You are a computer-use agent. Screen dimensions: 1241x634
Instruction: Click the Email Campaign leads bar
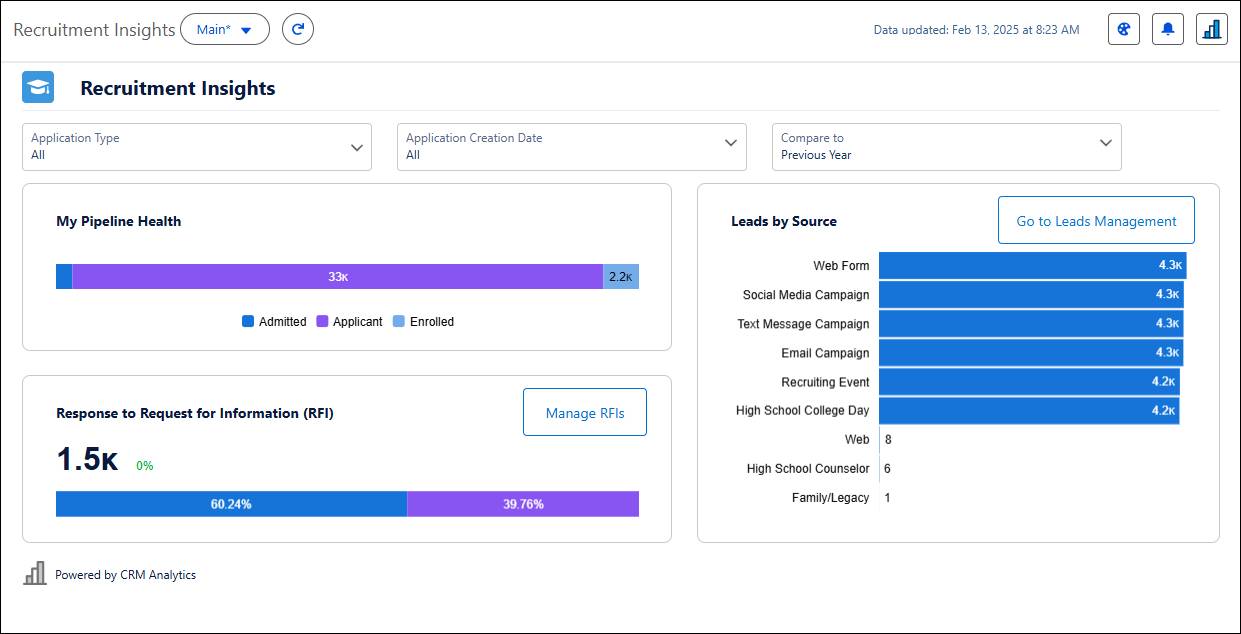[1031, 352]
